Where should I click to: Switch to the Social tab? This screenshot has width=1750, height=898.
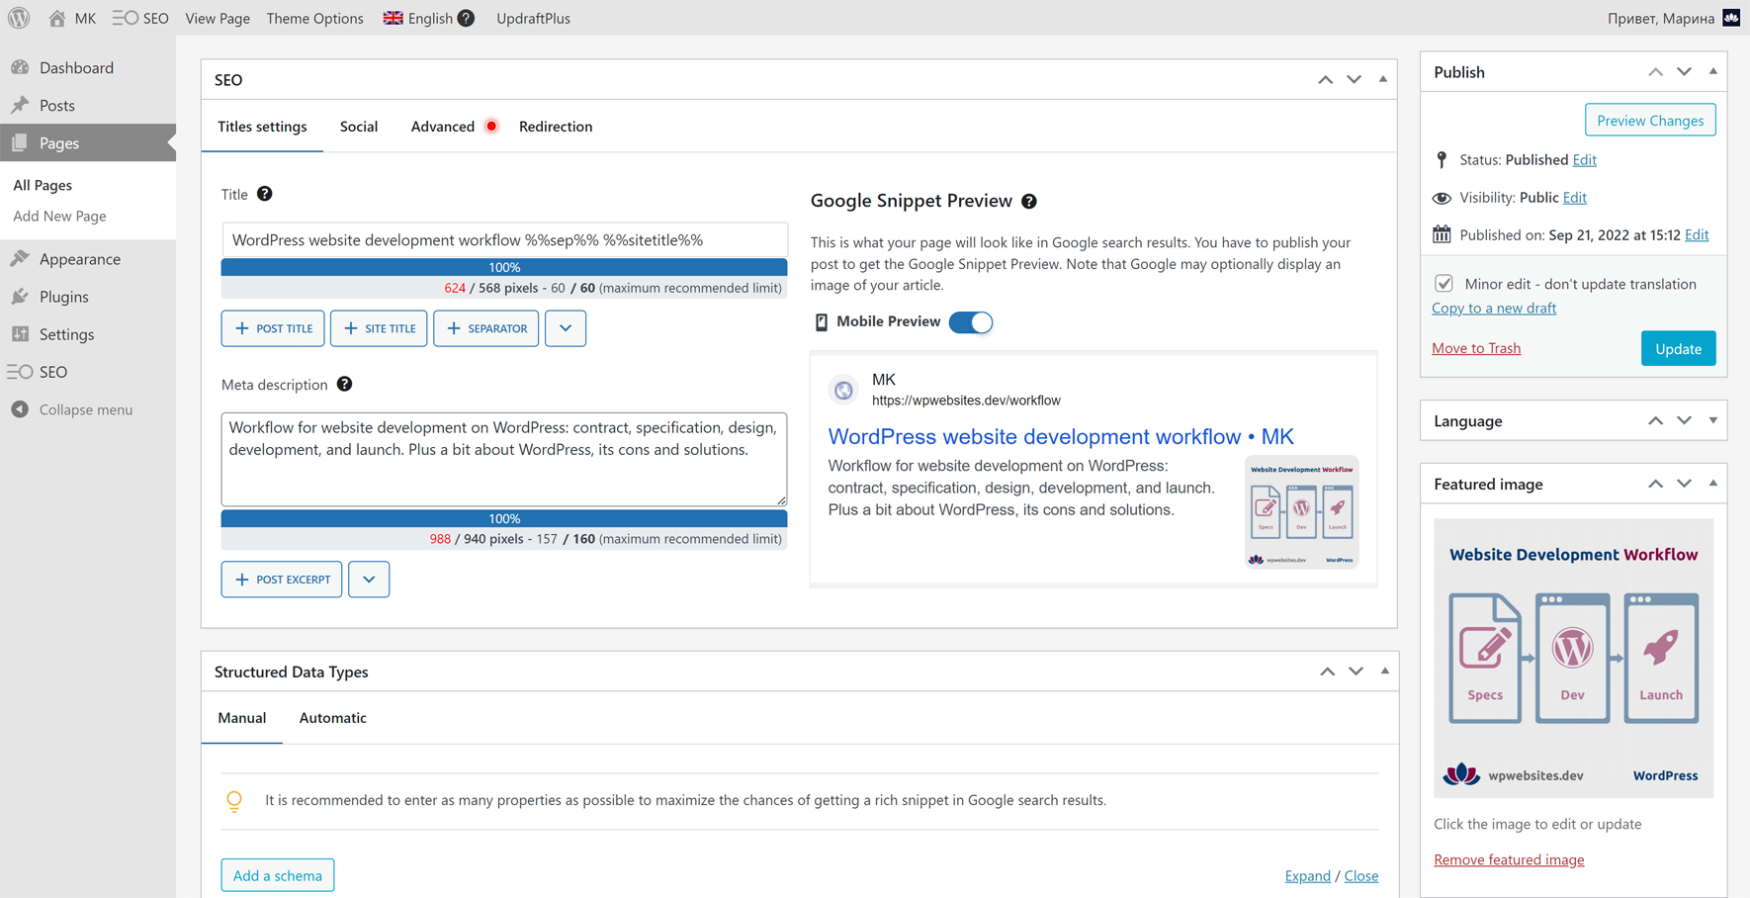(x=359, y=126)
